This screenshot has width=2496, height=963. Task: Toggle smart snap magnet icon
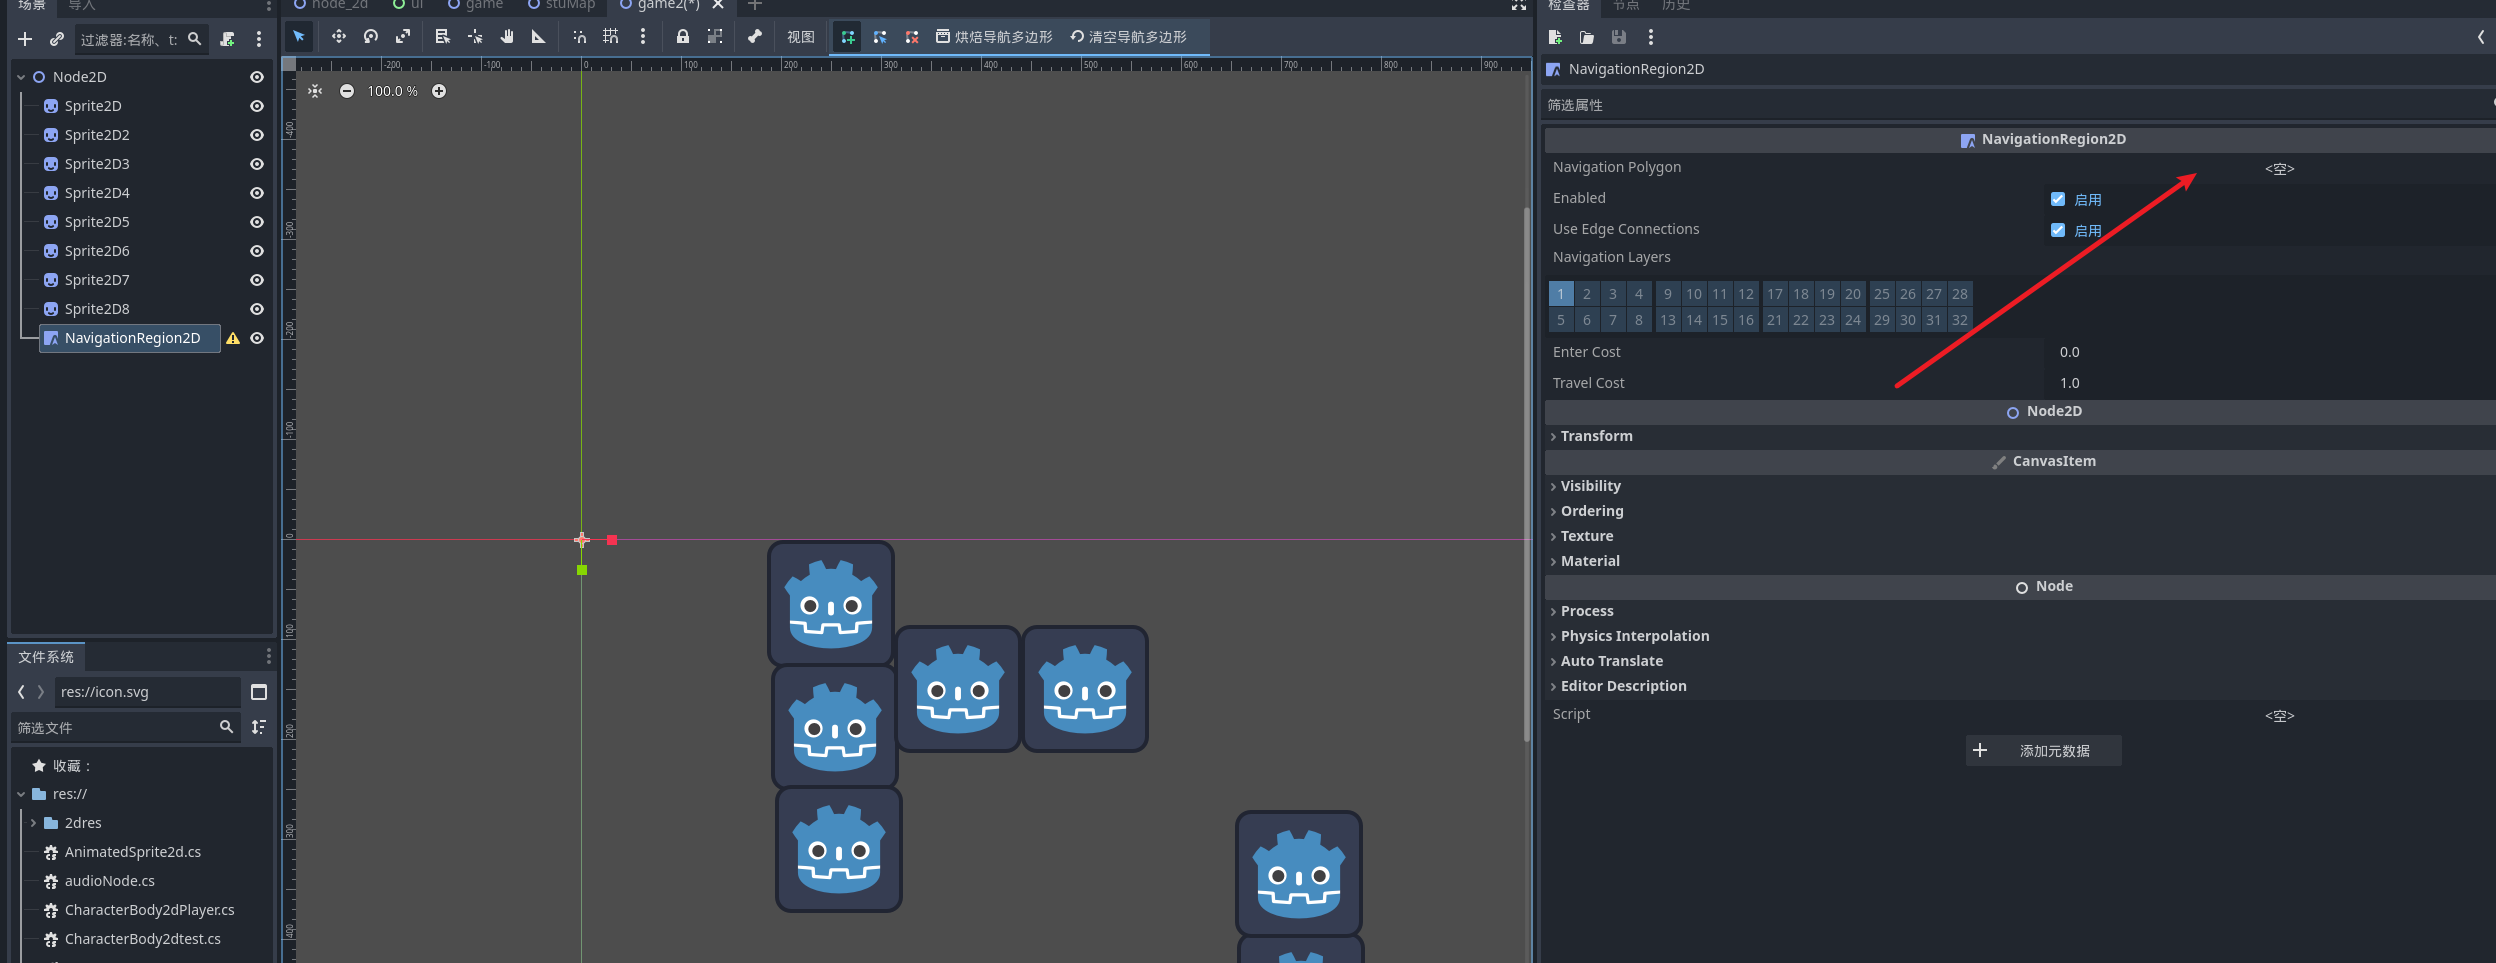coord(579,37)
